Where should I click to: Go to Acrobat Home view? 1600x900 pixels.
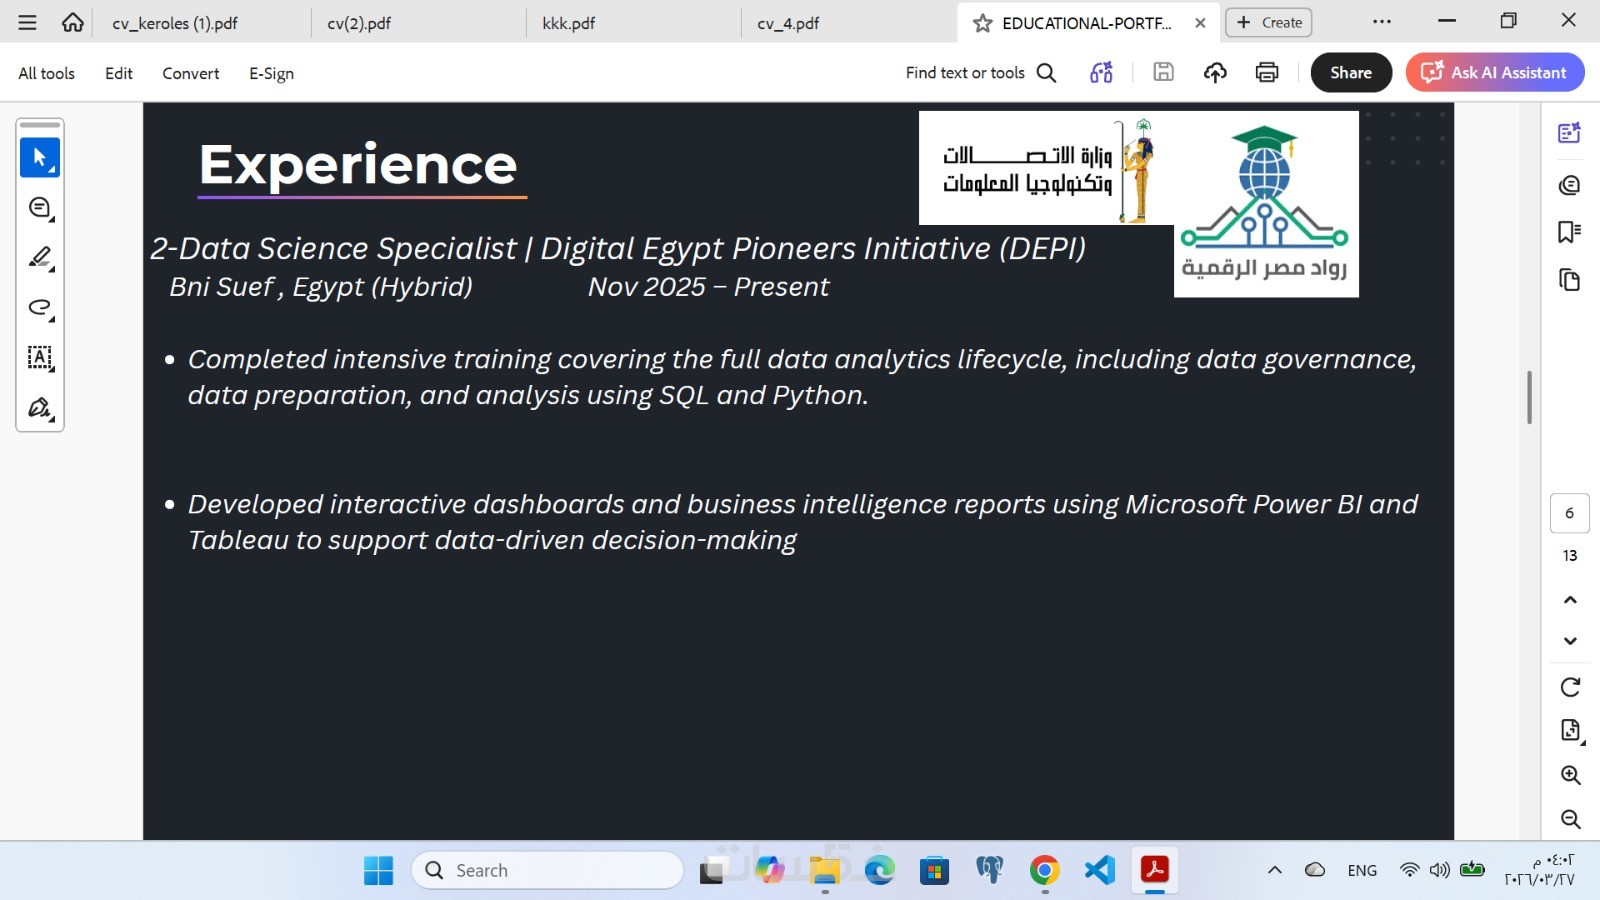point(72,22)
